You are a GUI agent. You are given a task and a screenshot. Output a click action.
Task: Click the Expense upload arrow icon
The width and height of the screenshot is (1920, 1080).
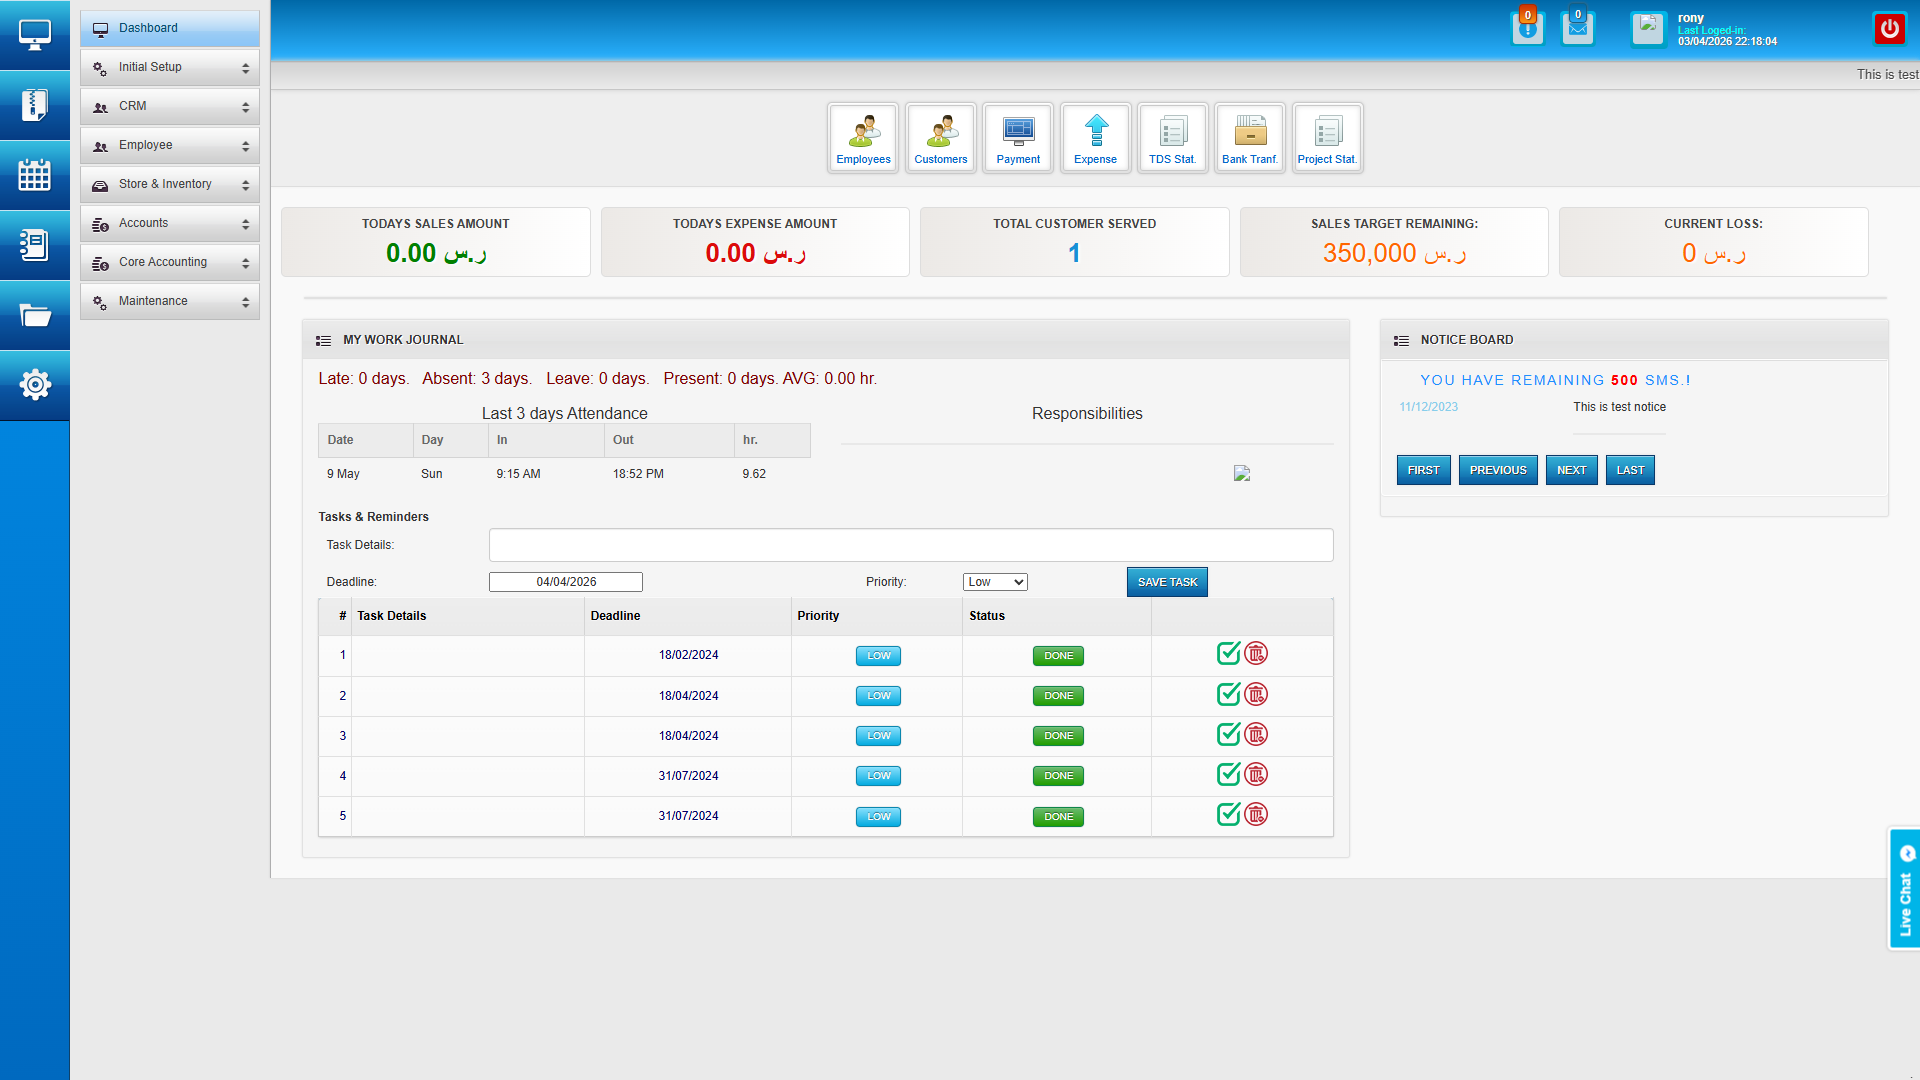[1096, 131]
